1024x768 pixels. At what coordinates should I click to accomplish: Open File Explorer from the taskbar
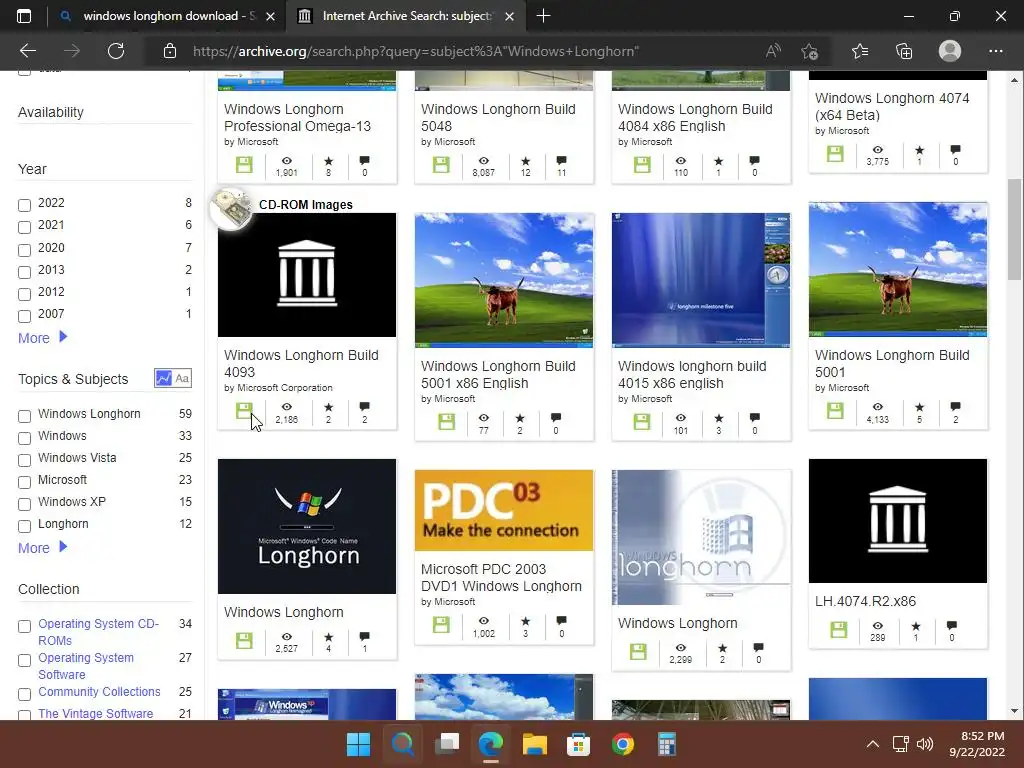[x=534, y=744]
